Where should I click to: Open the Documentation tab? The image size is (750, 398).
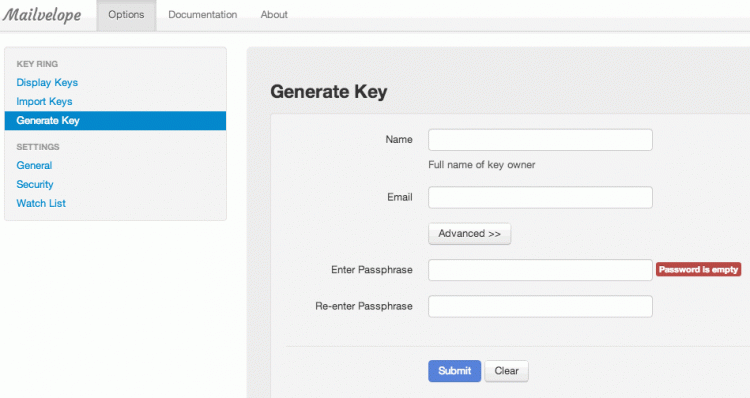point(203,15)
